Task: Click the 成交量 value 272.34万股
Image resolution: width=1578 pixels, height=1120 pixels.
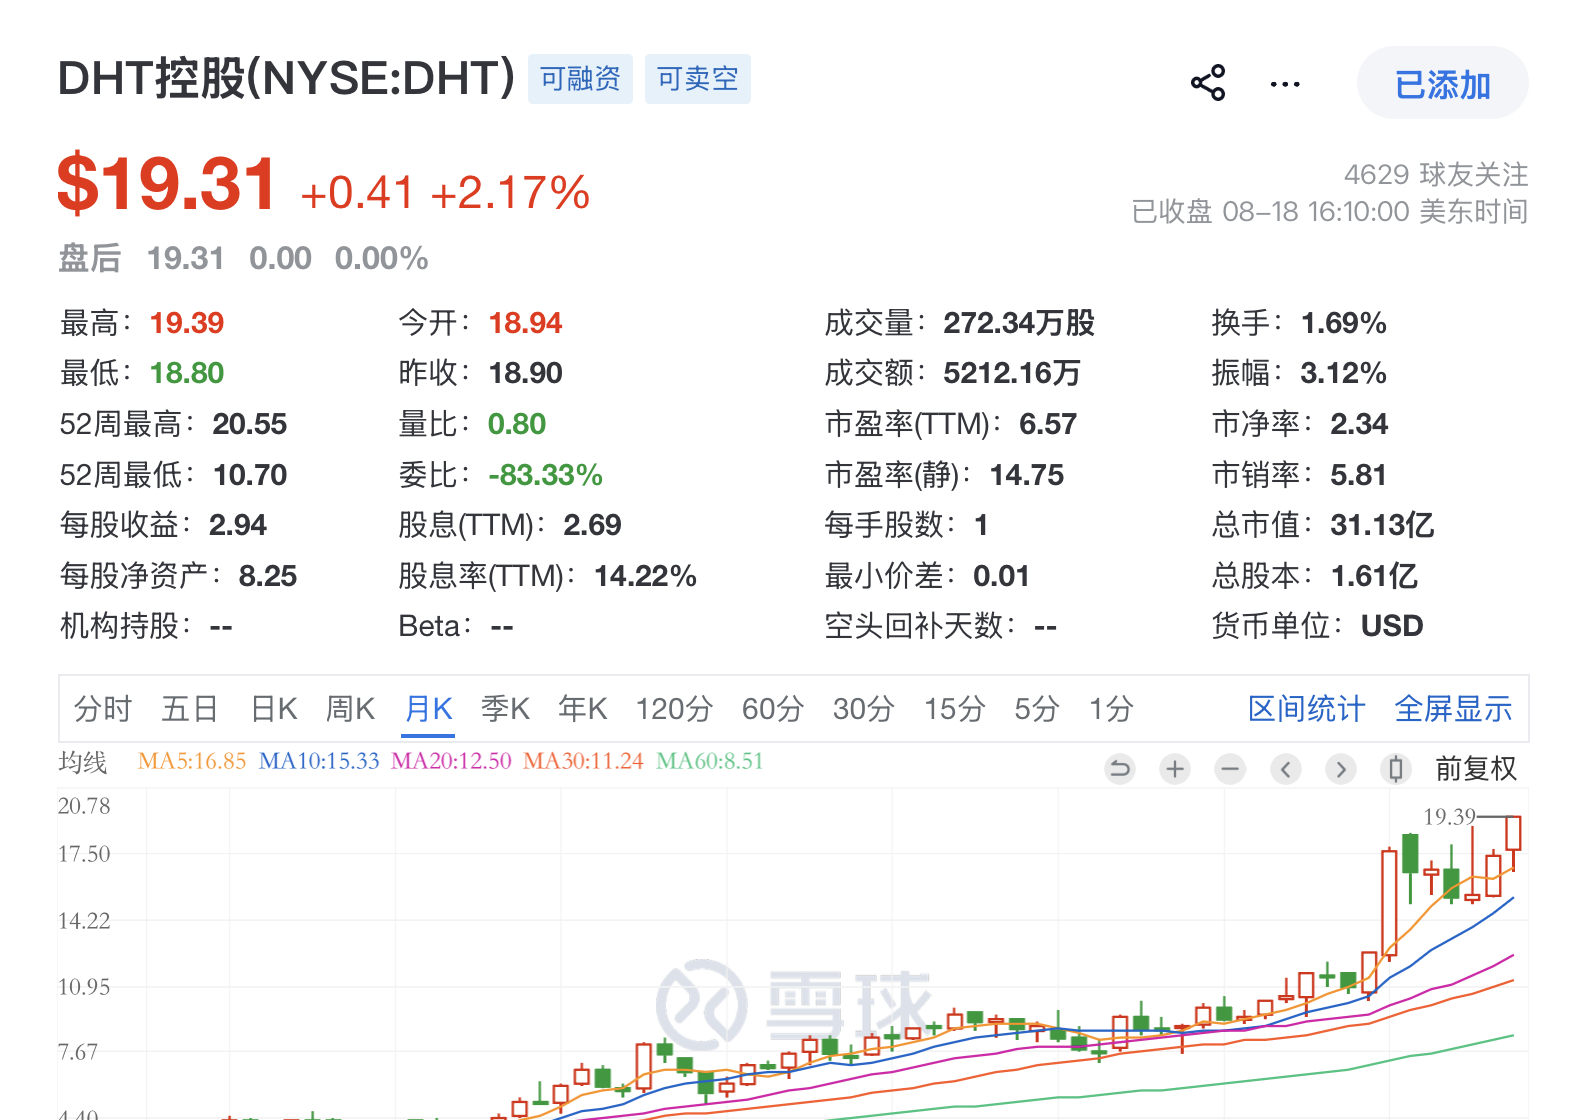Action: tap(1019, 323)
